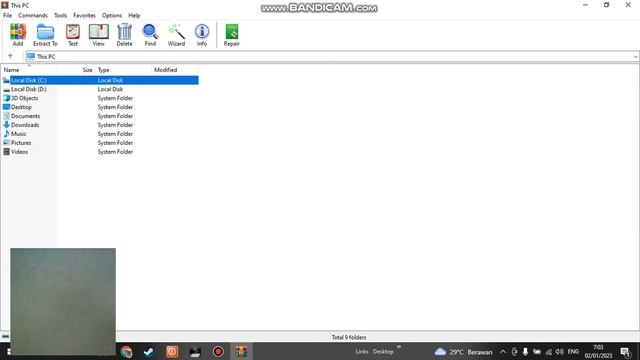Viewport: 640px width, 360px height.
Task: Click System Folder type cell for Videos
Action: pos(115,152)
